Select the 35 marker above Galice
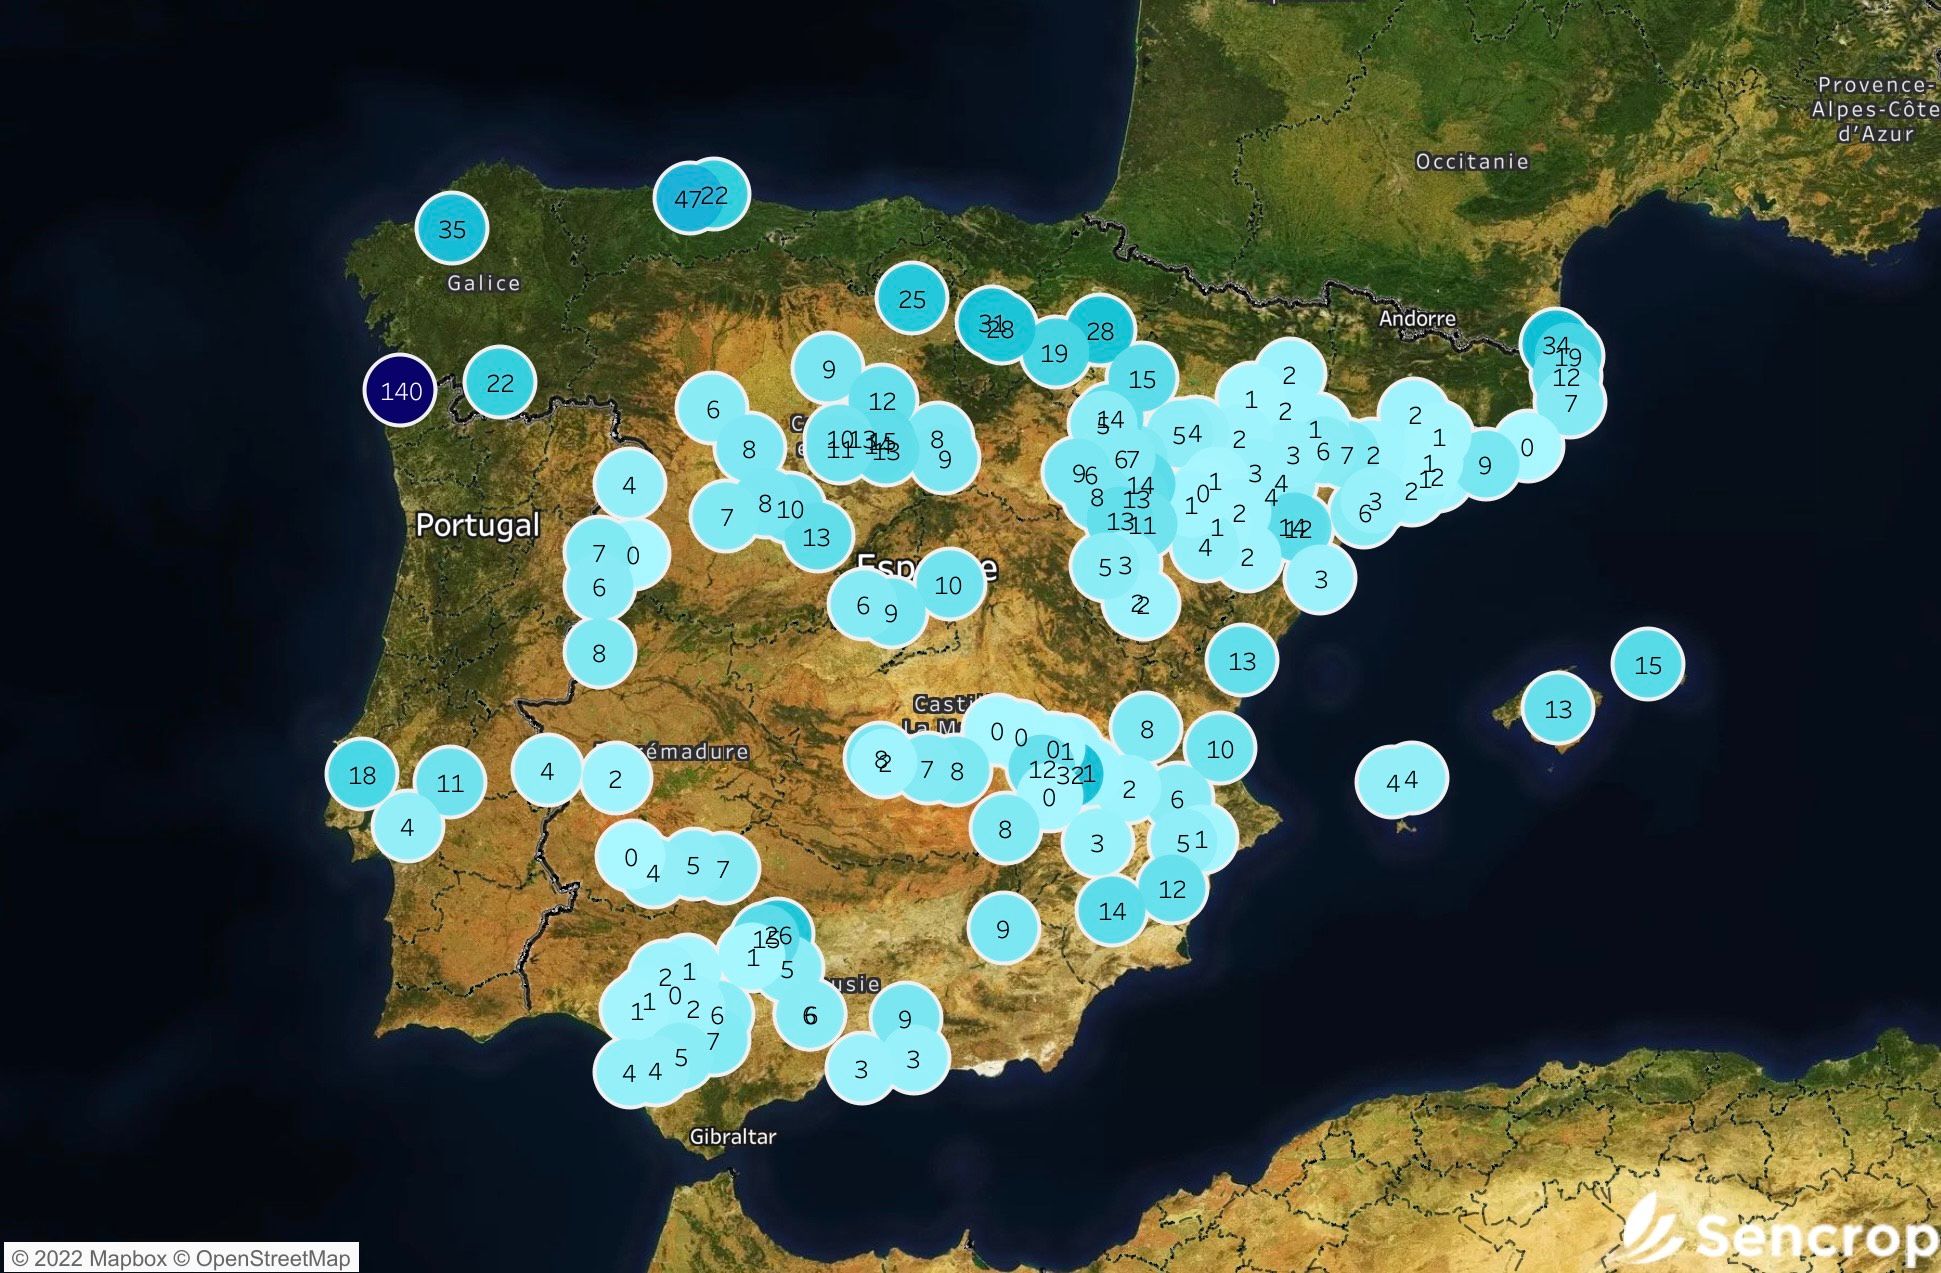 452,229
